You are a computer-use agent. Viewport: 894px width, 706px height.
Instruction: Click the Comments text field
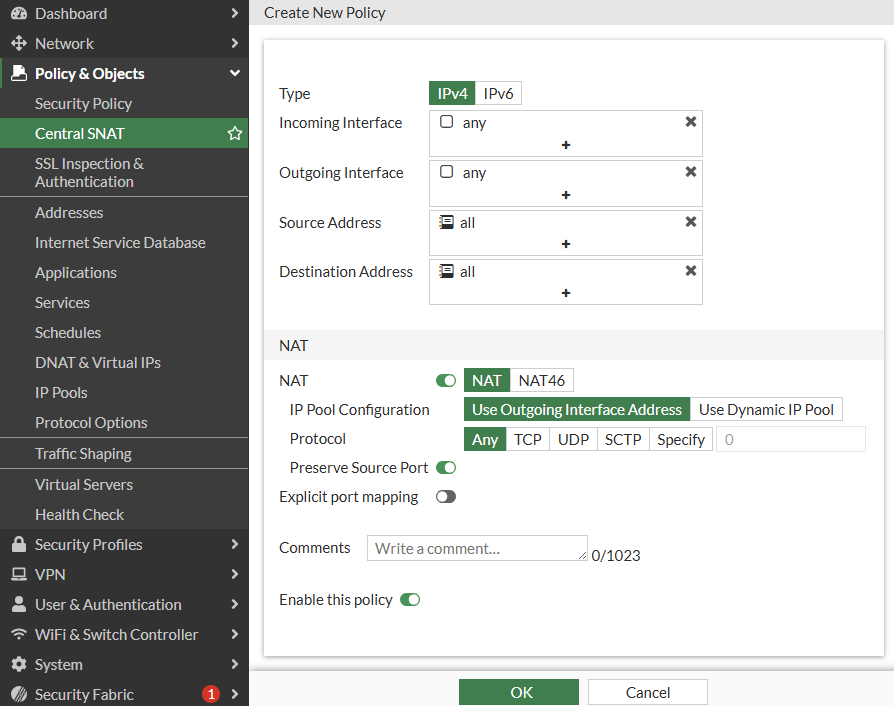477,548
